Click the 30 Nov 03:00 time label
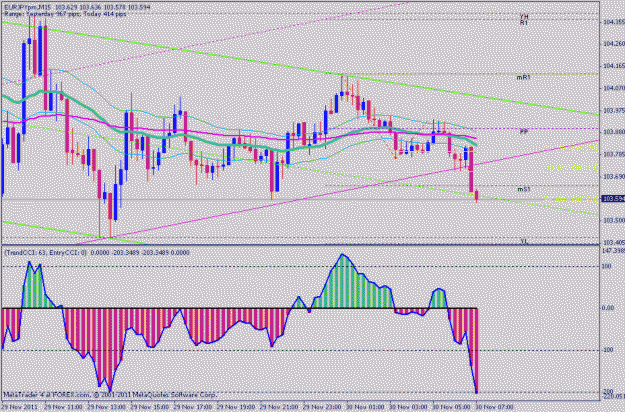The width and height of the screenshot is (625, 412). [x=409, y=408]
